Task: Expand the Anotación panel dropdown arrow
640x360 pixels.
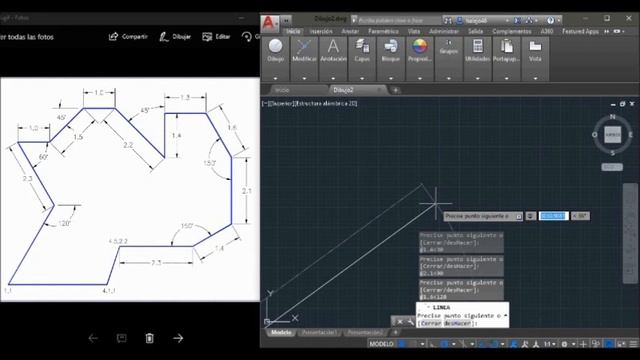Action: coord(333,78)
